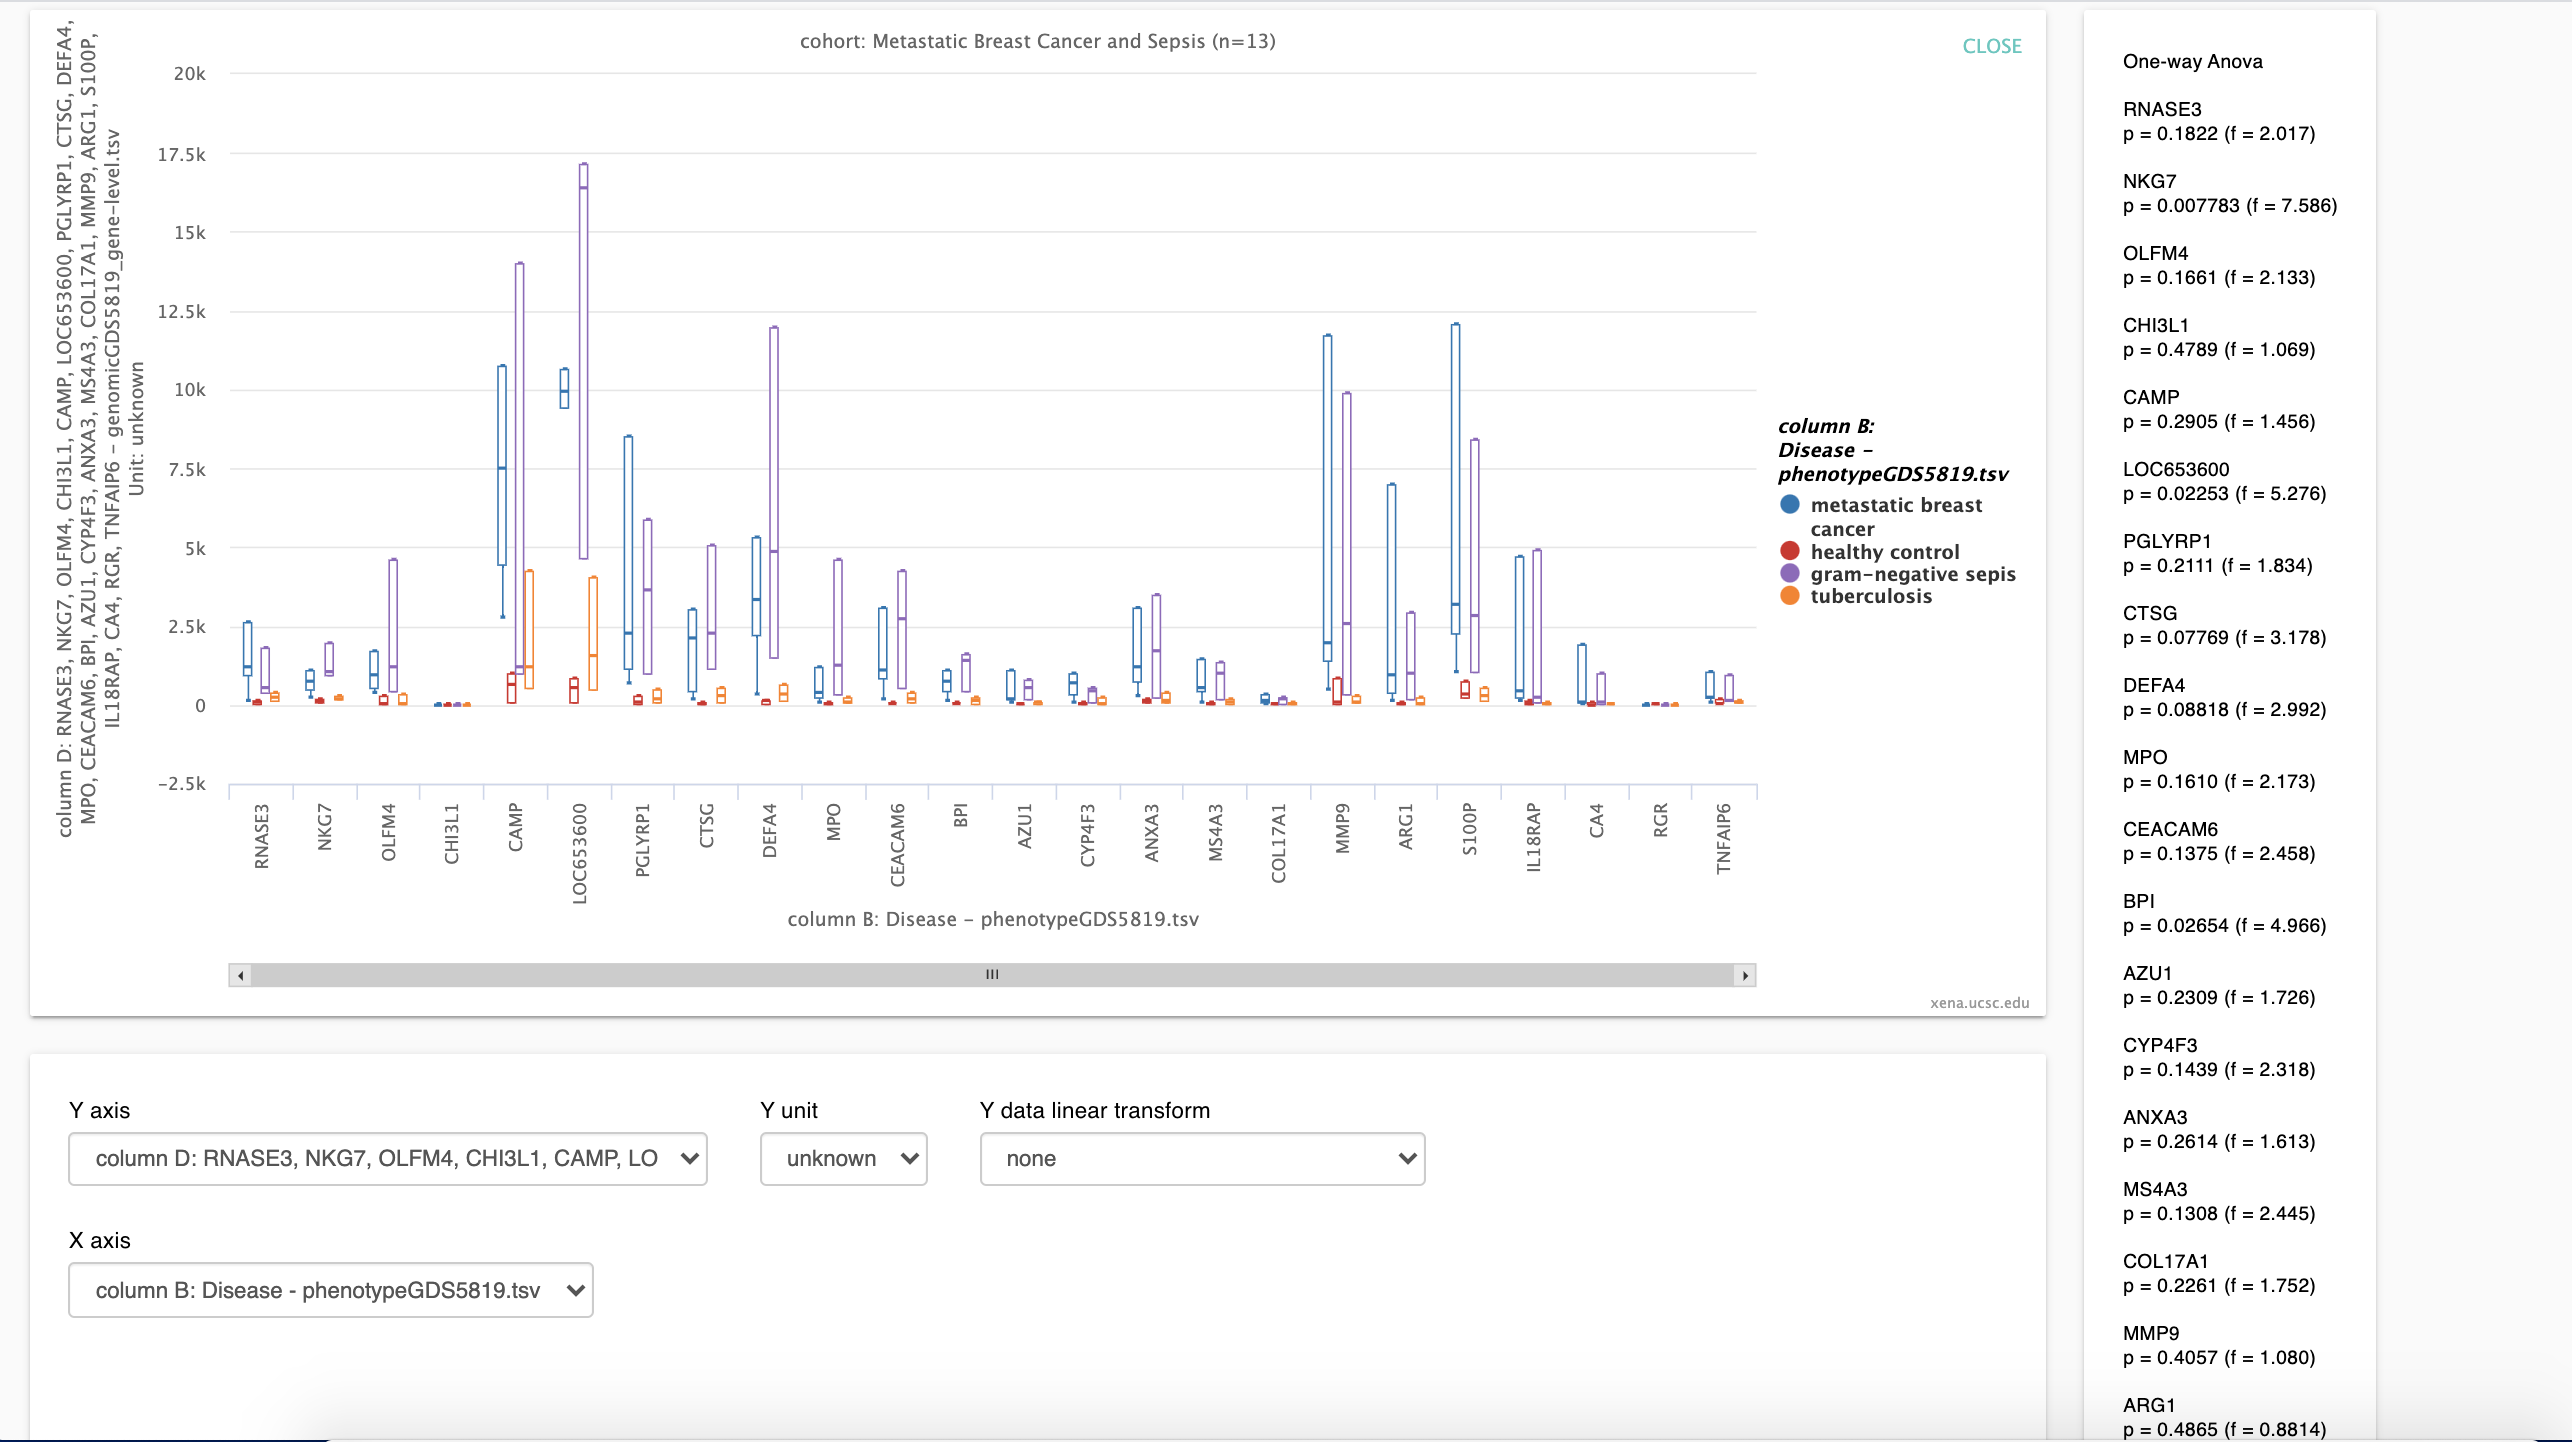Click the MMP9 x-axis label

[x=1343, y=828]
